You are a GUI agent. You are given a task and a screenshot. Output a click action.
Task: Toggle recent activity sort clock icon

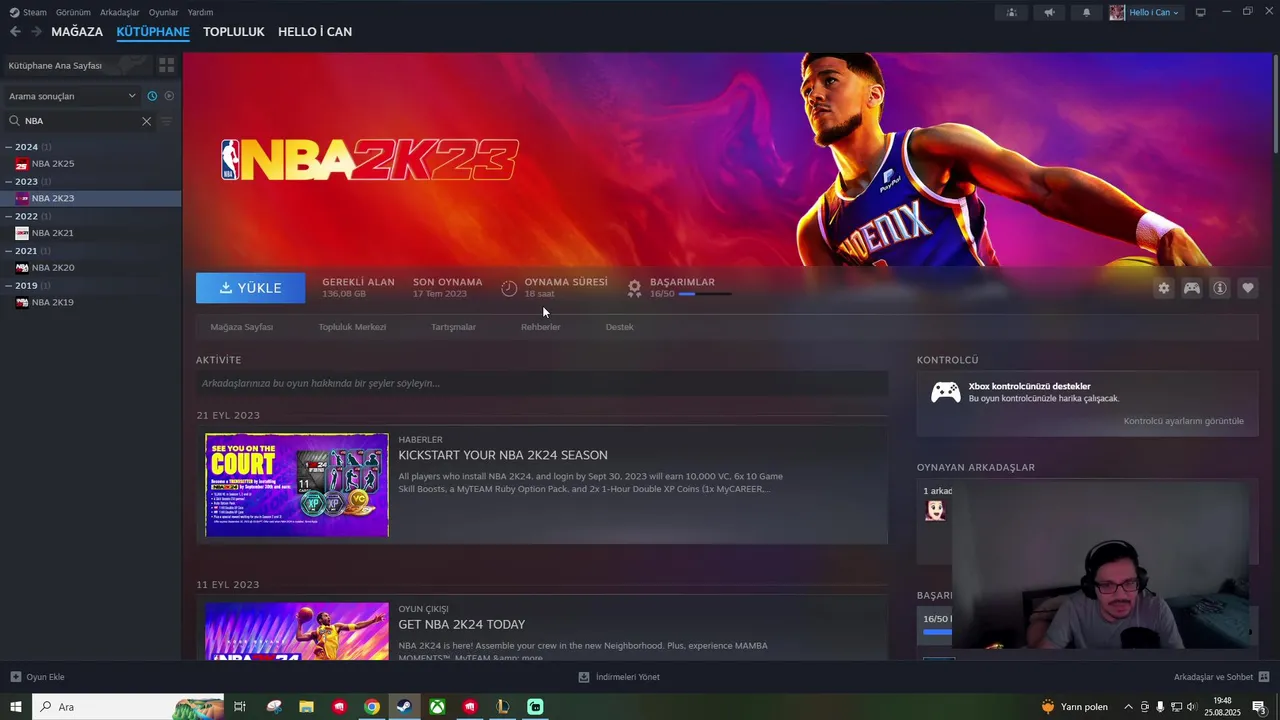pyautogui.click(x=152, y=96)
